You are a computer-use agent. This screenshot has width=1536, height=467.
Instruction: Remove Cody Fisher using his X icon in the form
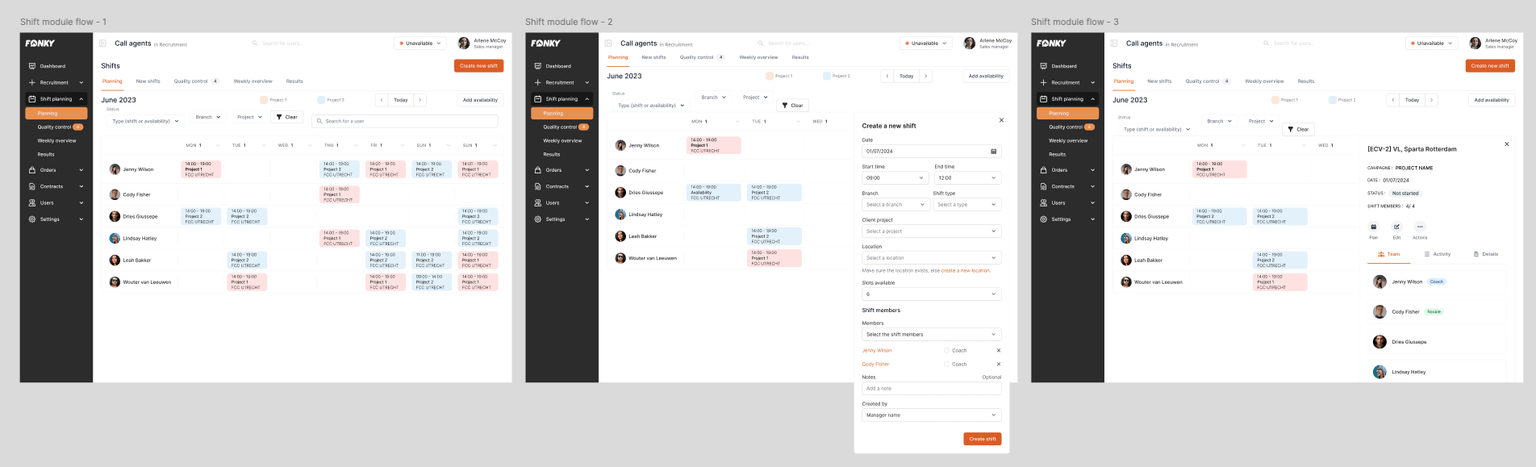[x=998, y=364]
